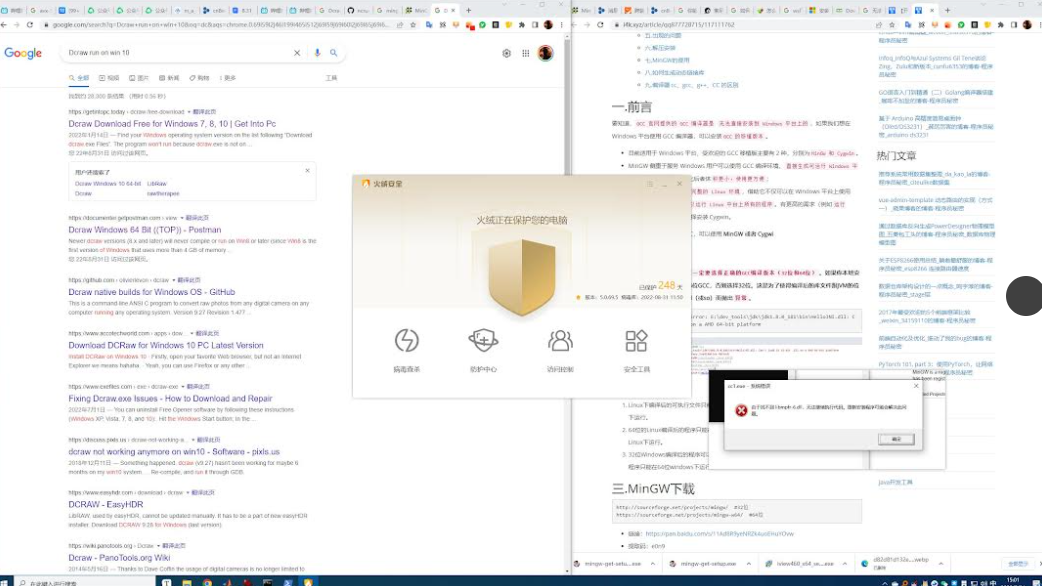Open the More search filters menu
This screenshot has height=586, width=1042.
pos(227,78)
